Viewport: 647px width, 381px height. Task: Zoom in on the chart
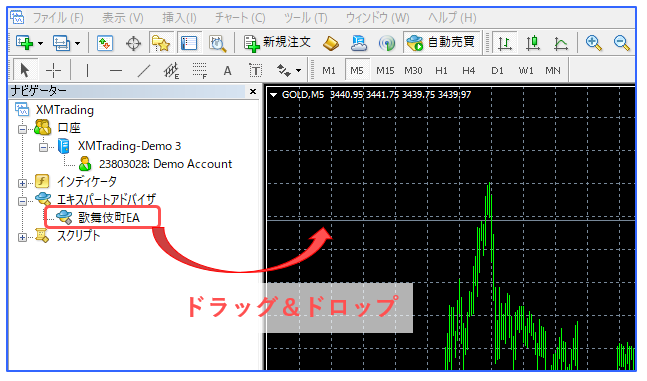[x=593, y=43]
